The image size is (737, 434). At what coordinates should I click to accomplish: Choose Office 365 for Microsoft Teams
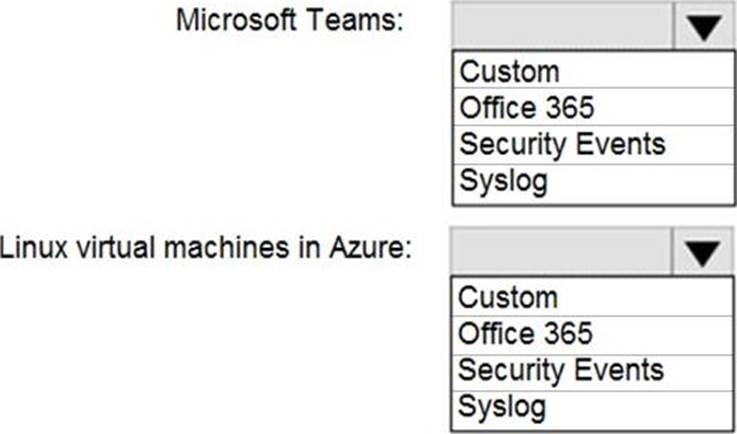[525, 107]
